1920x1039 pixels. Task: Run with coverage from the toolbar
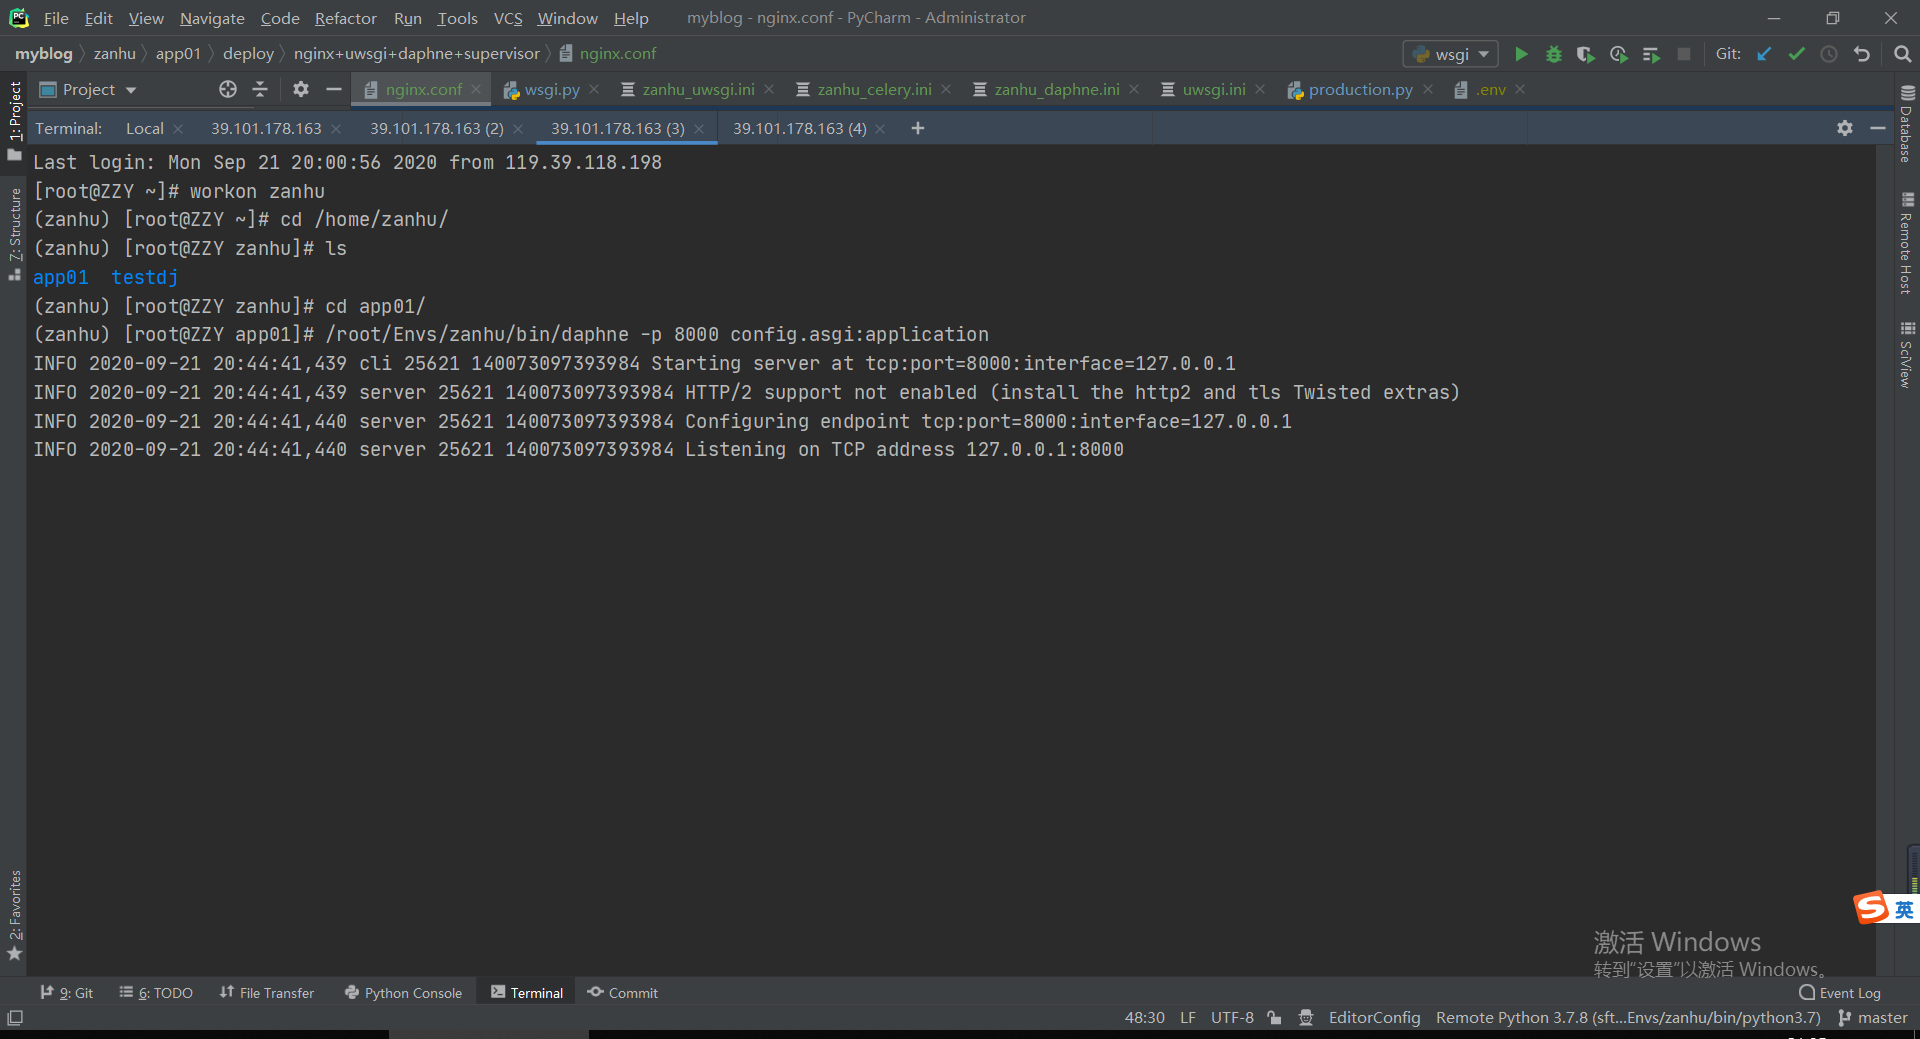coord(1585,54)
